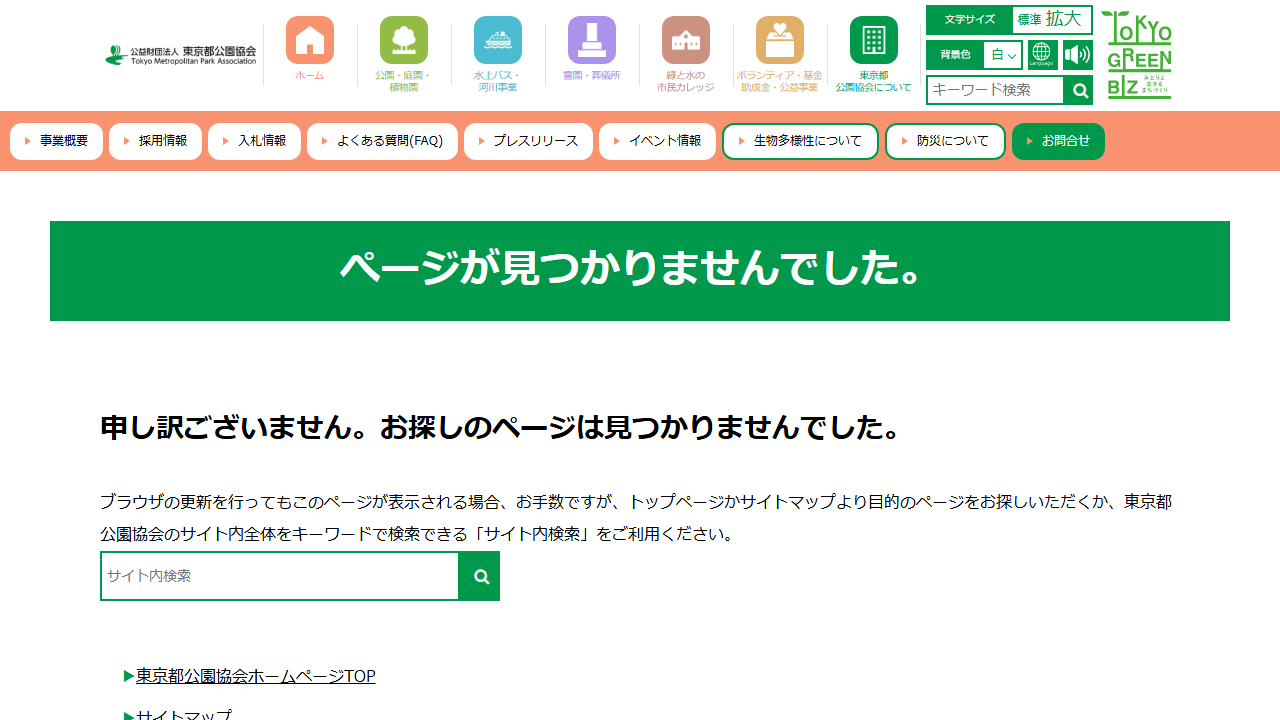Image resolution: width=1280 pixels, height=720 pixels.
Task: Open the サイトマップ link
Action: pyautogui.click(x=184, y=716)
